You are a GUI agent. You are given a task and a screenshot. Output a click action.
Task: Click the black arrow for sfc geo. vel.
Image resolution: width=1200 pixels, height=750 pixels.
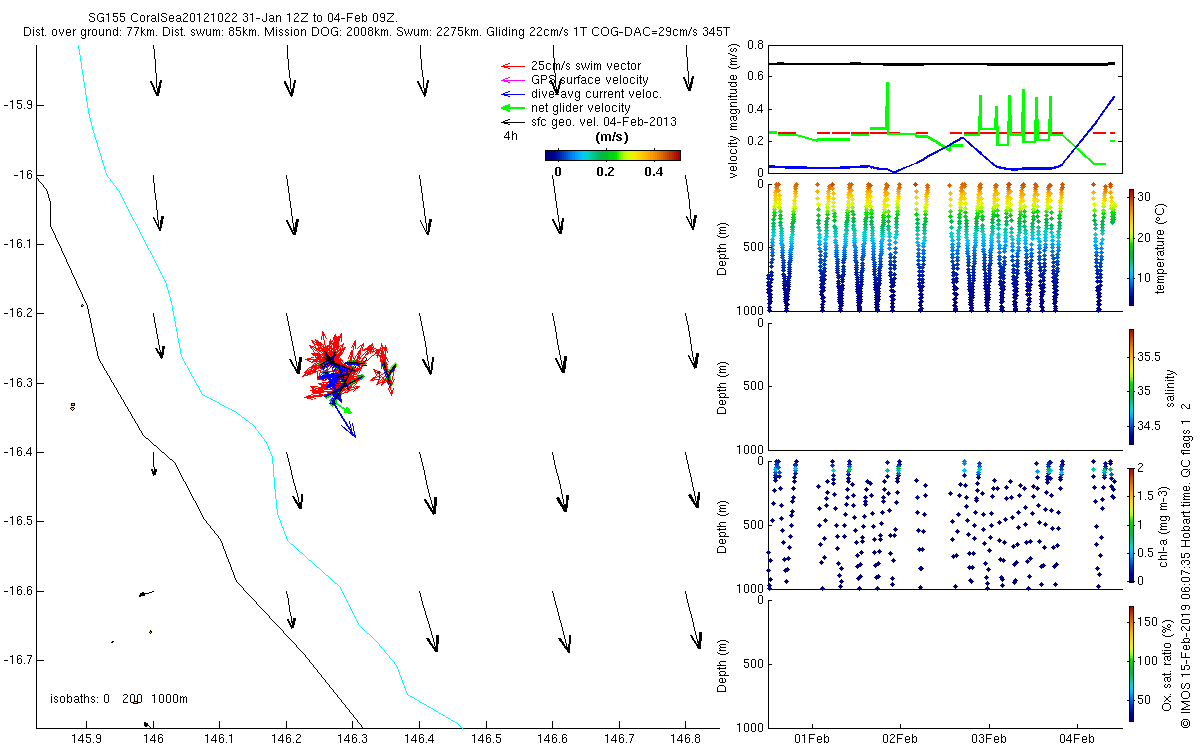pyautogui.click(x=514, y=122)
